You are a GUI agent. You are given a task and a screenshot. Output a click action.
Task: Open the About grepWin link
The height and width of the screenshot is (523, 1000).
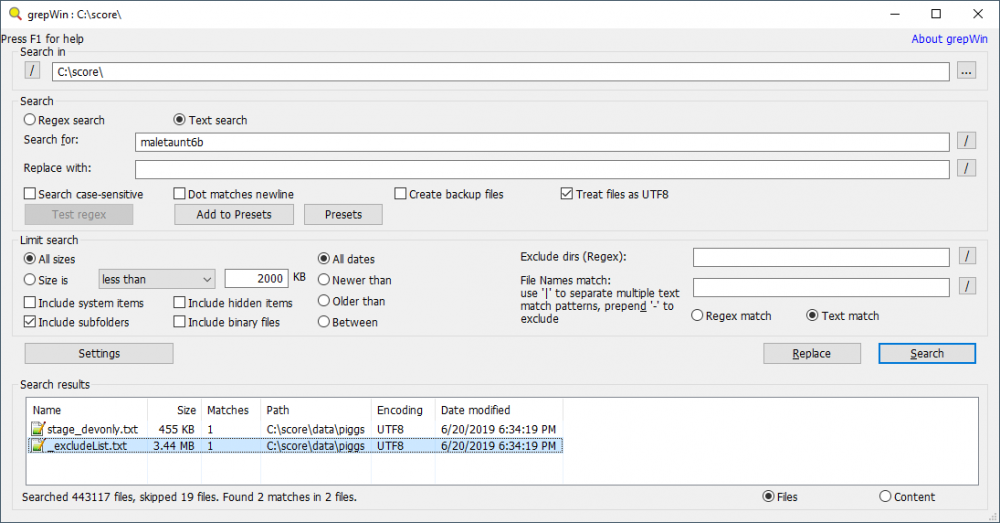pos(948,39)
